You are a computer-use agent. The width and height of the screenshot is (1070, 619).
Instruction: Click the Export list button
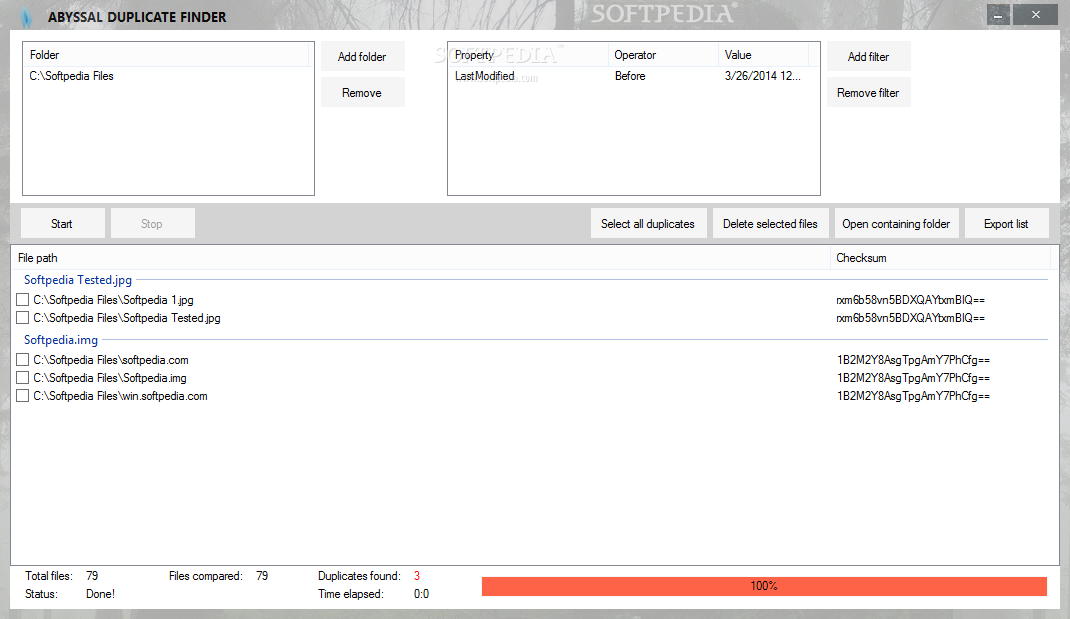[1007, 224]
